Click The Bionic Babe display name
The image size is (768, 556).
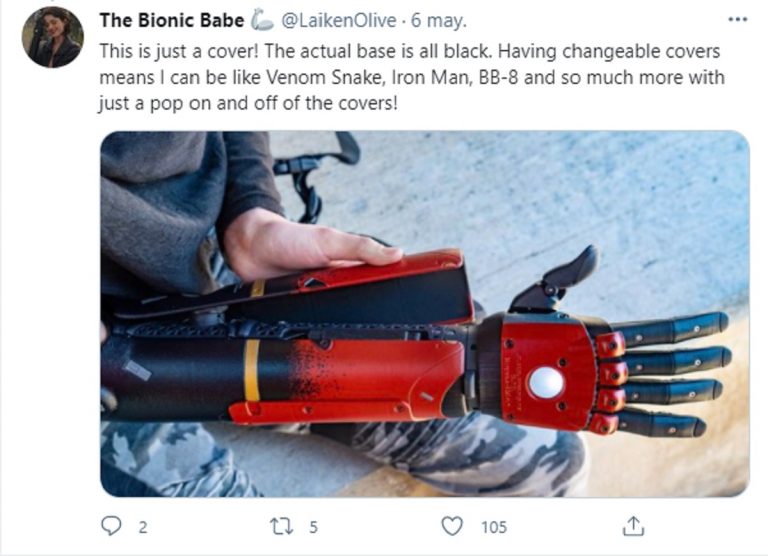coord(171,20)
